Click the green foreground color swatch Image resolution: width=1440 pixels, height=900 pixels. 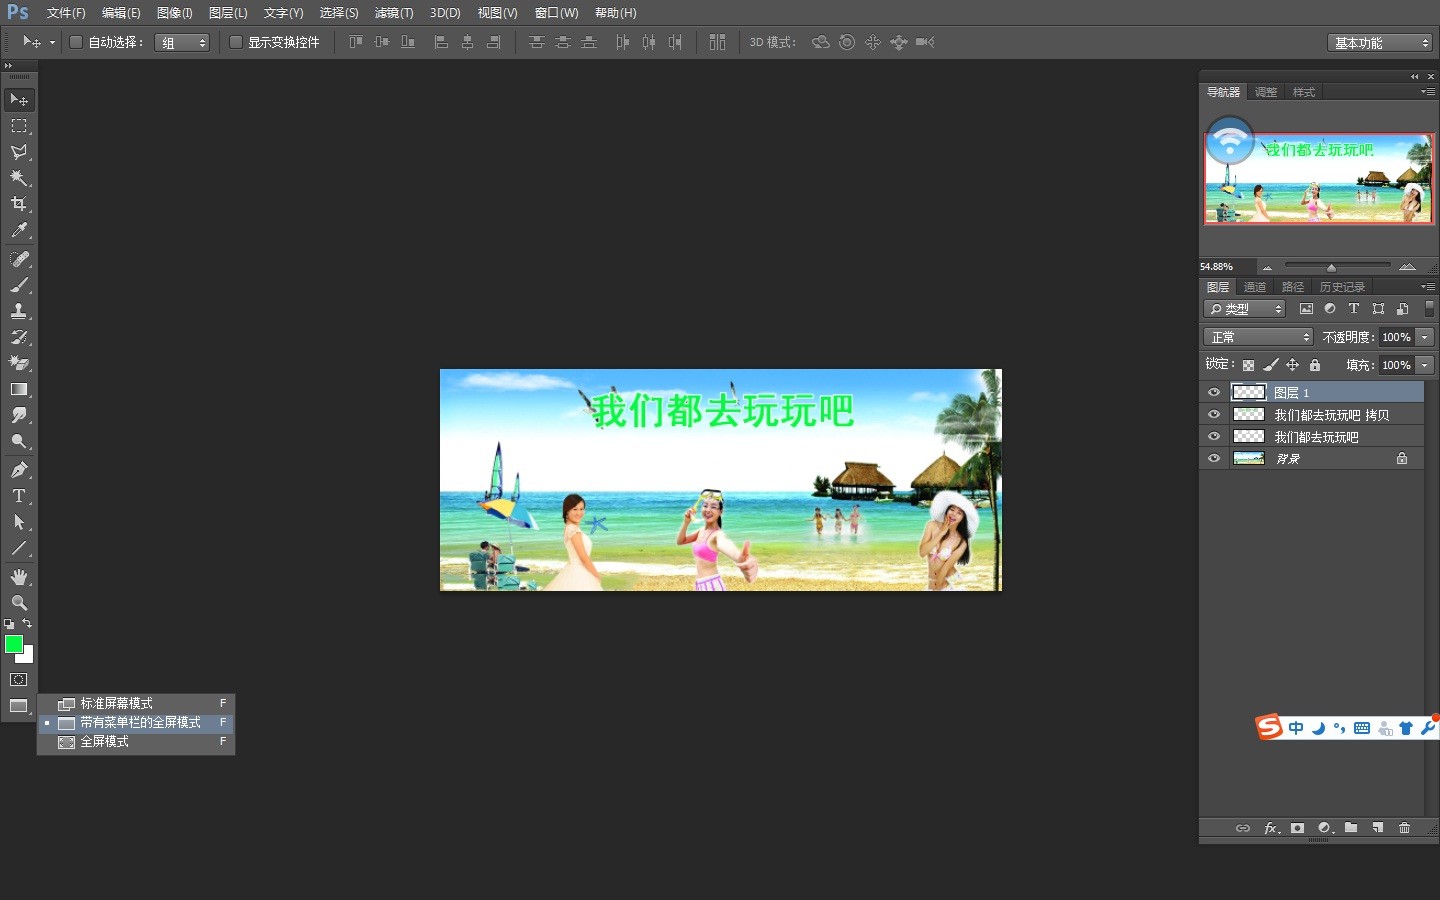tap(14, 645)
